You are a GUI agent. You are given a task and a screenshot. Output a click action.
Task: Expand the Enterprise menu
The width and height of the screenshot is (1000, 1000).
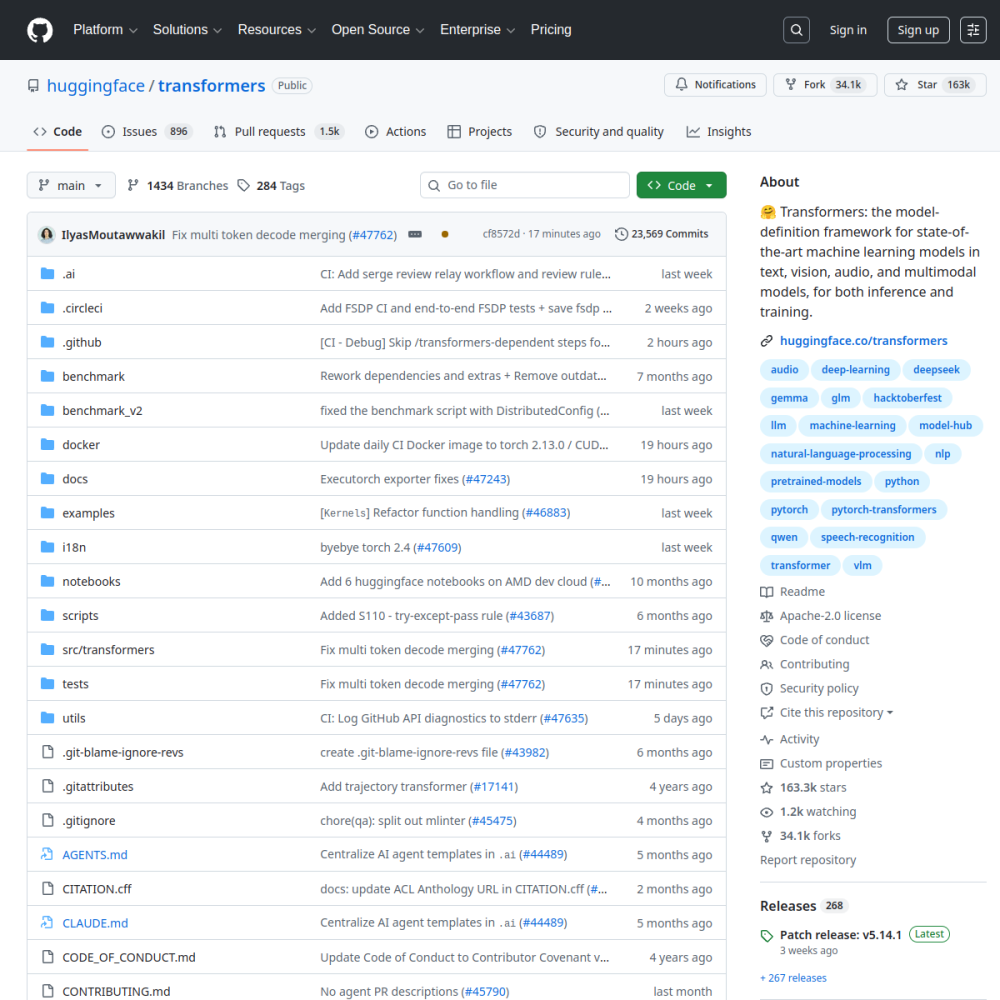478,30
